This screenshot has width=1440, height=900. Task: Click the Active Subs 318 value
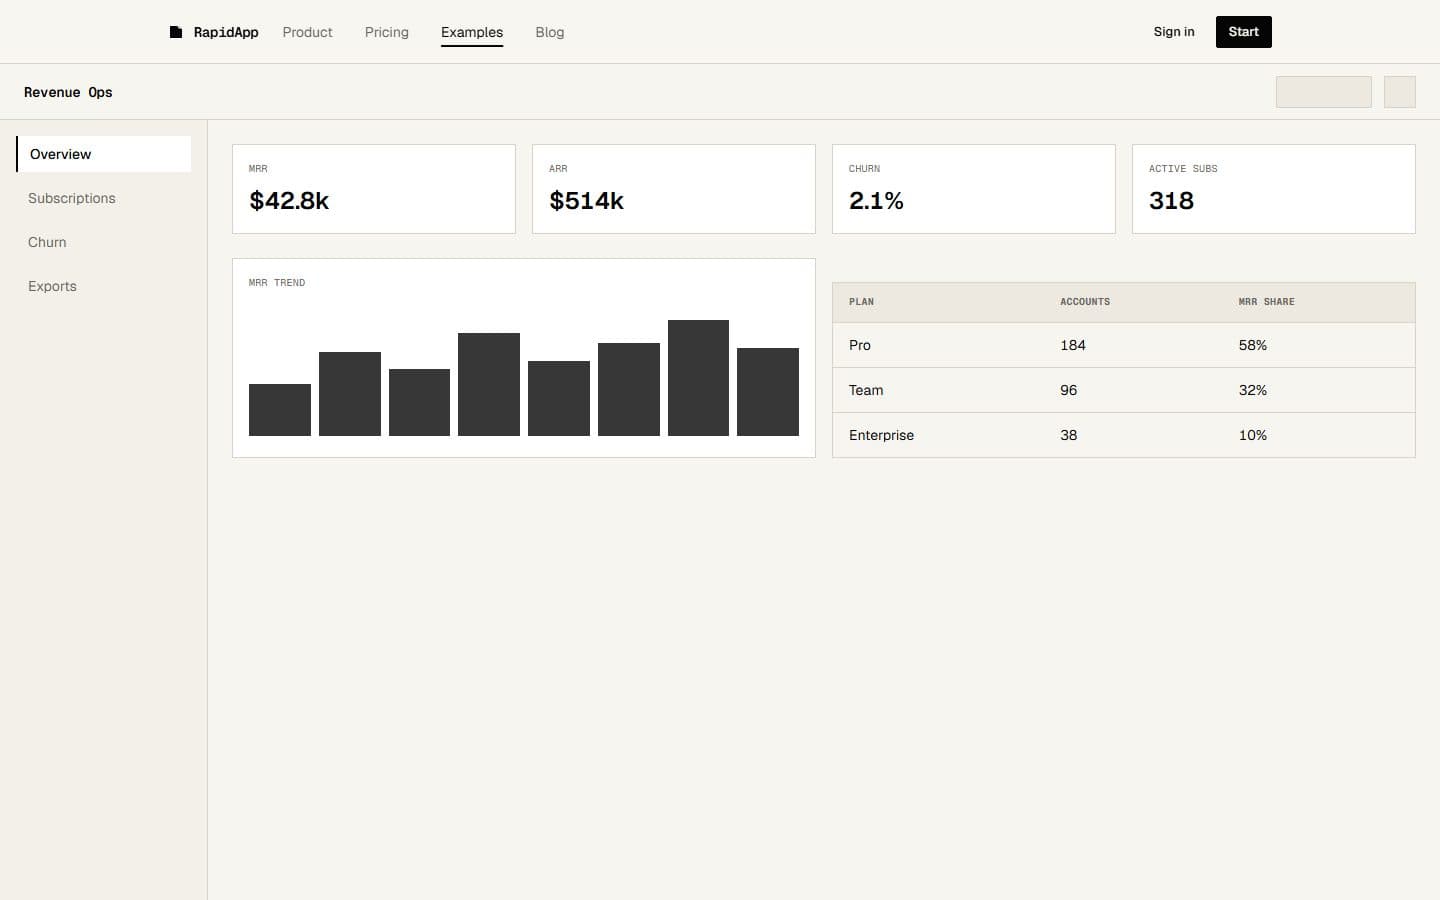point(1171,201)
